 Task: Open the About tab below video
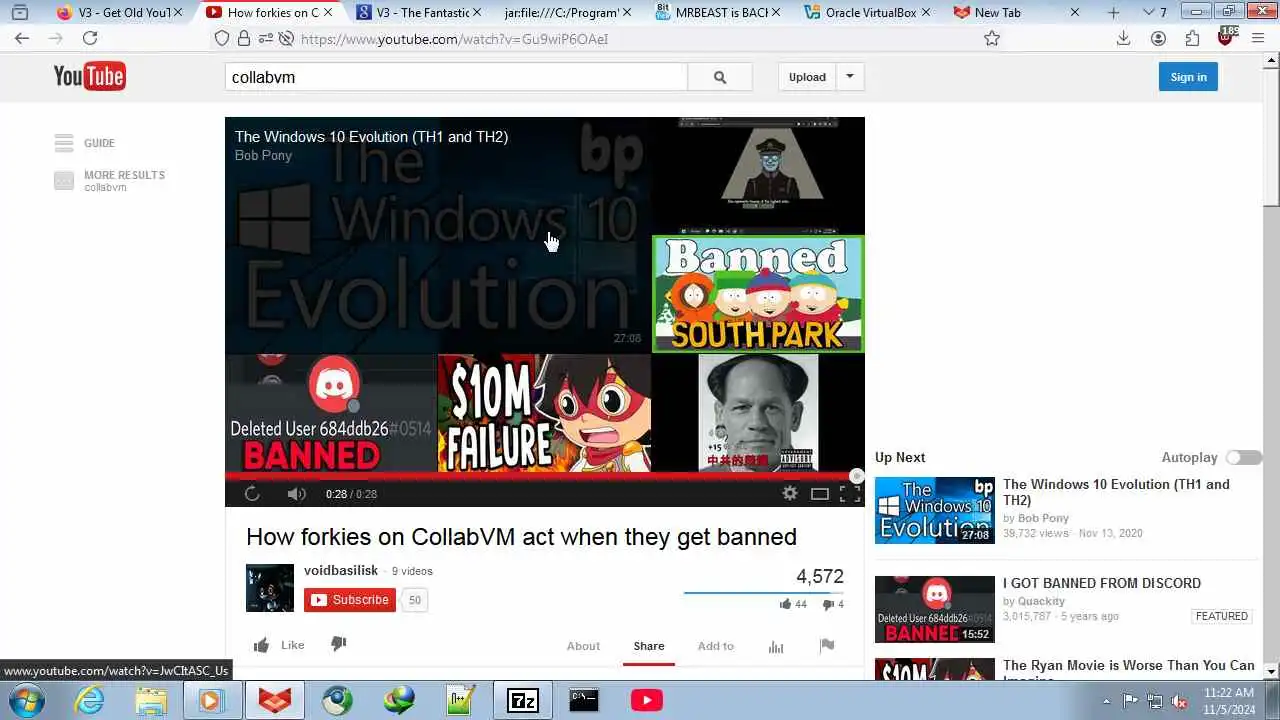click(x=583, y=646)
